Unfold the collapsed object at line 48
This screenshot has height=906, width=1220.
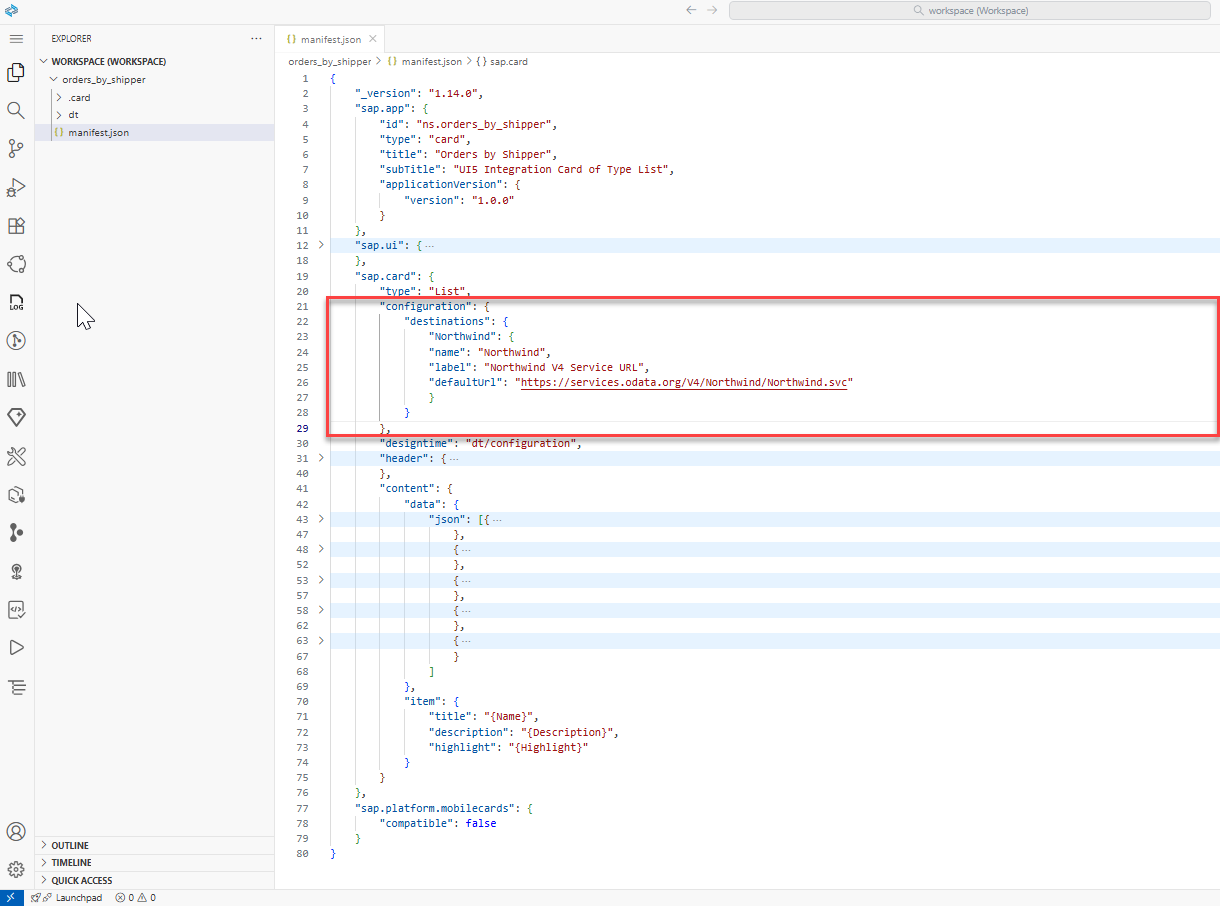[321, 549]
